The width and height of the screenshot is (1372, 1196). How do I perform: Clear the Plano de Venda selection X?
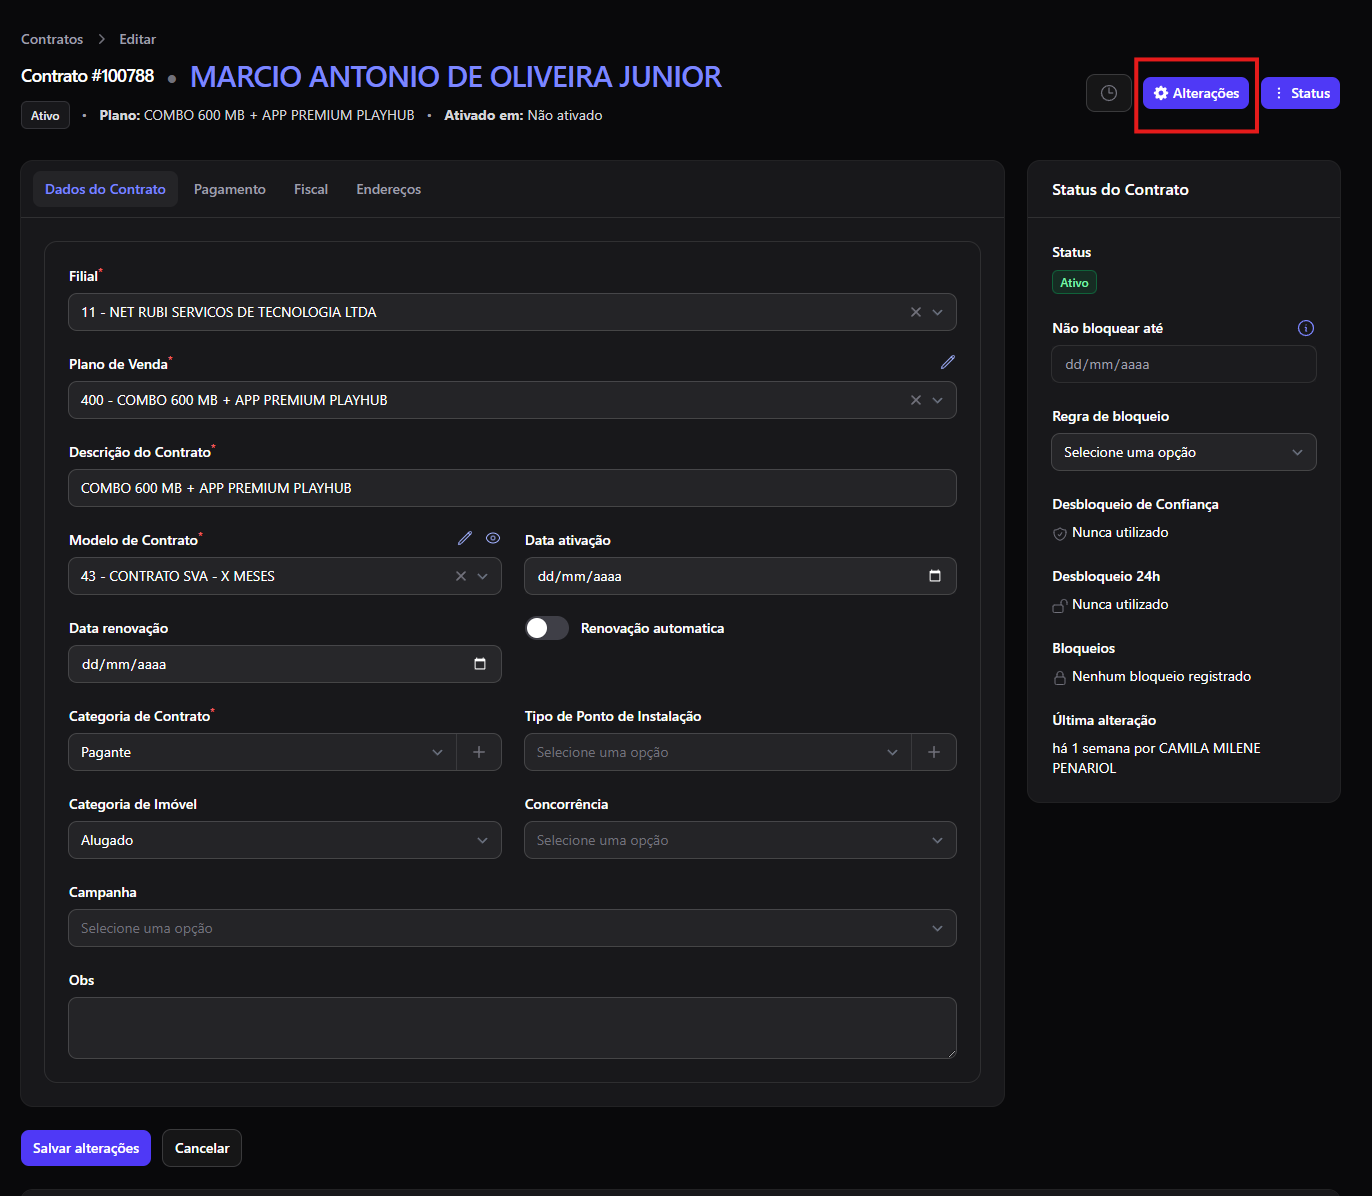click(916, 400)
